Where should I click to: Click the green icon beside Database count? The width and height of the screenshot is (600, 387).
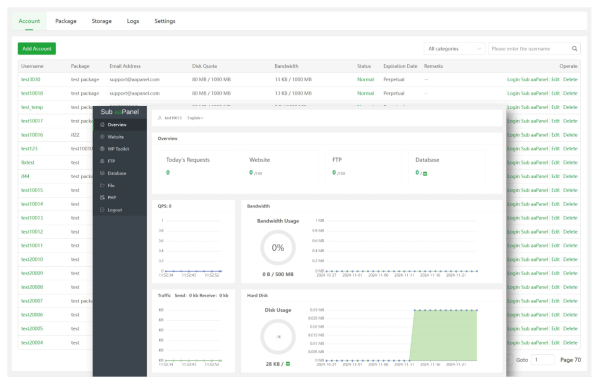[425, 174]
